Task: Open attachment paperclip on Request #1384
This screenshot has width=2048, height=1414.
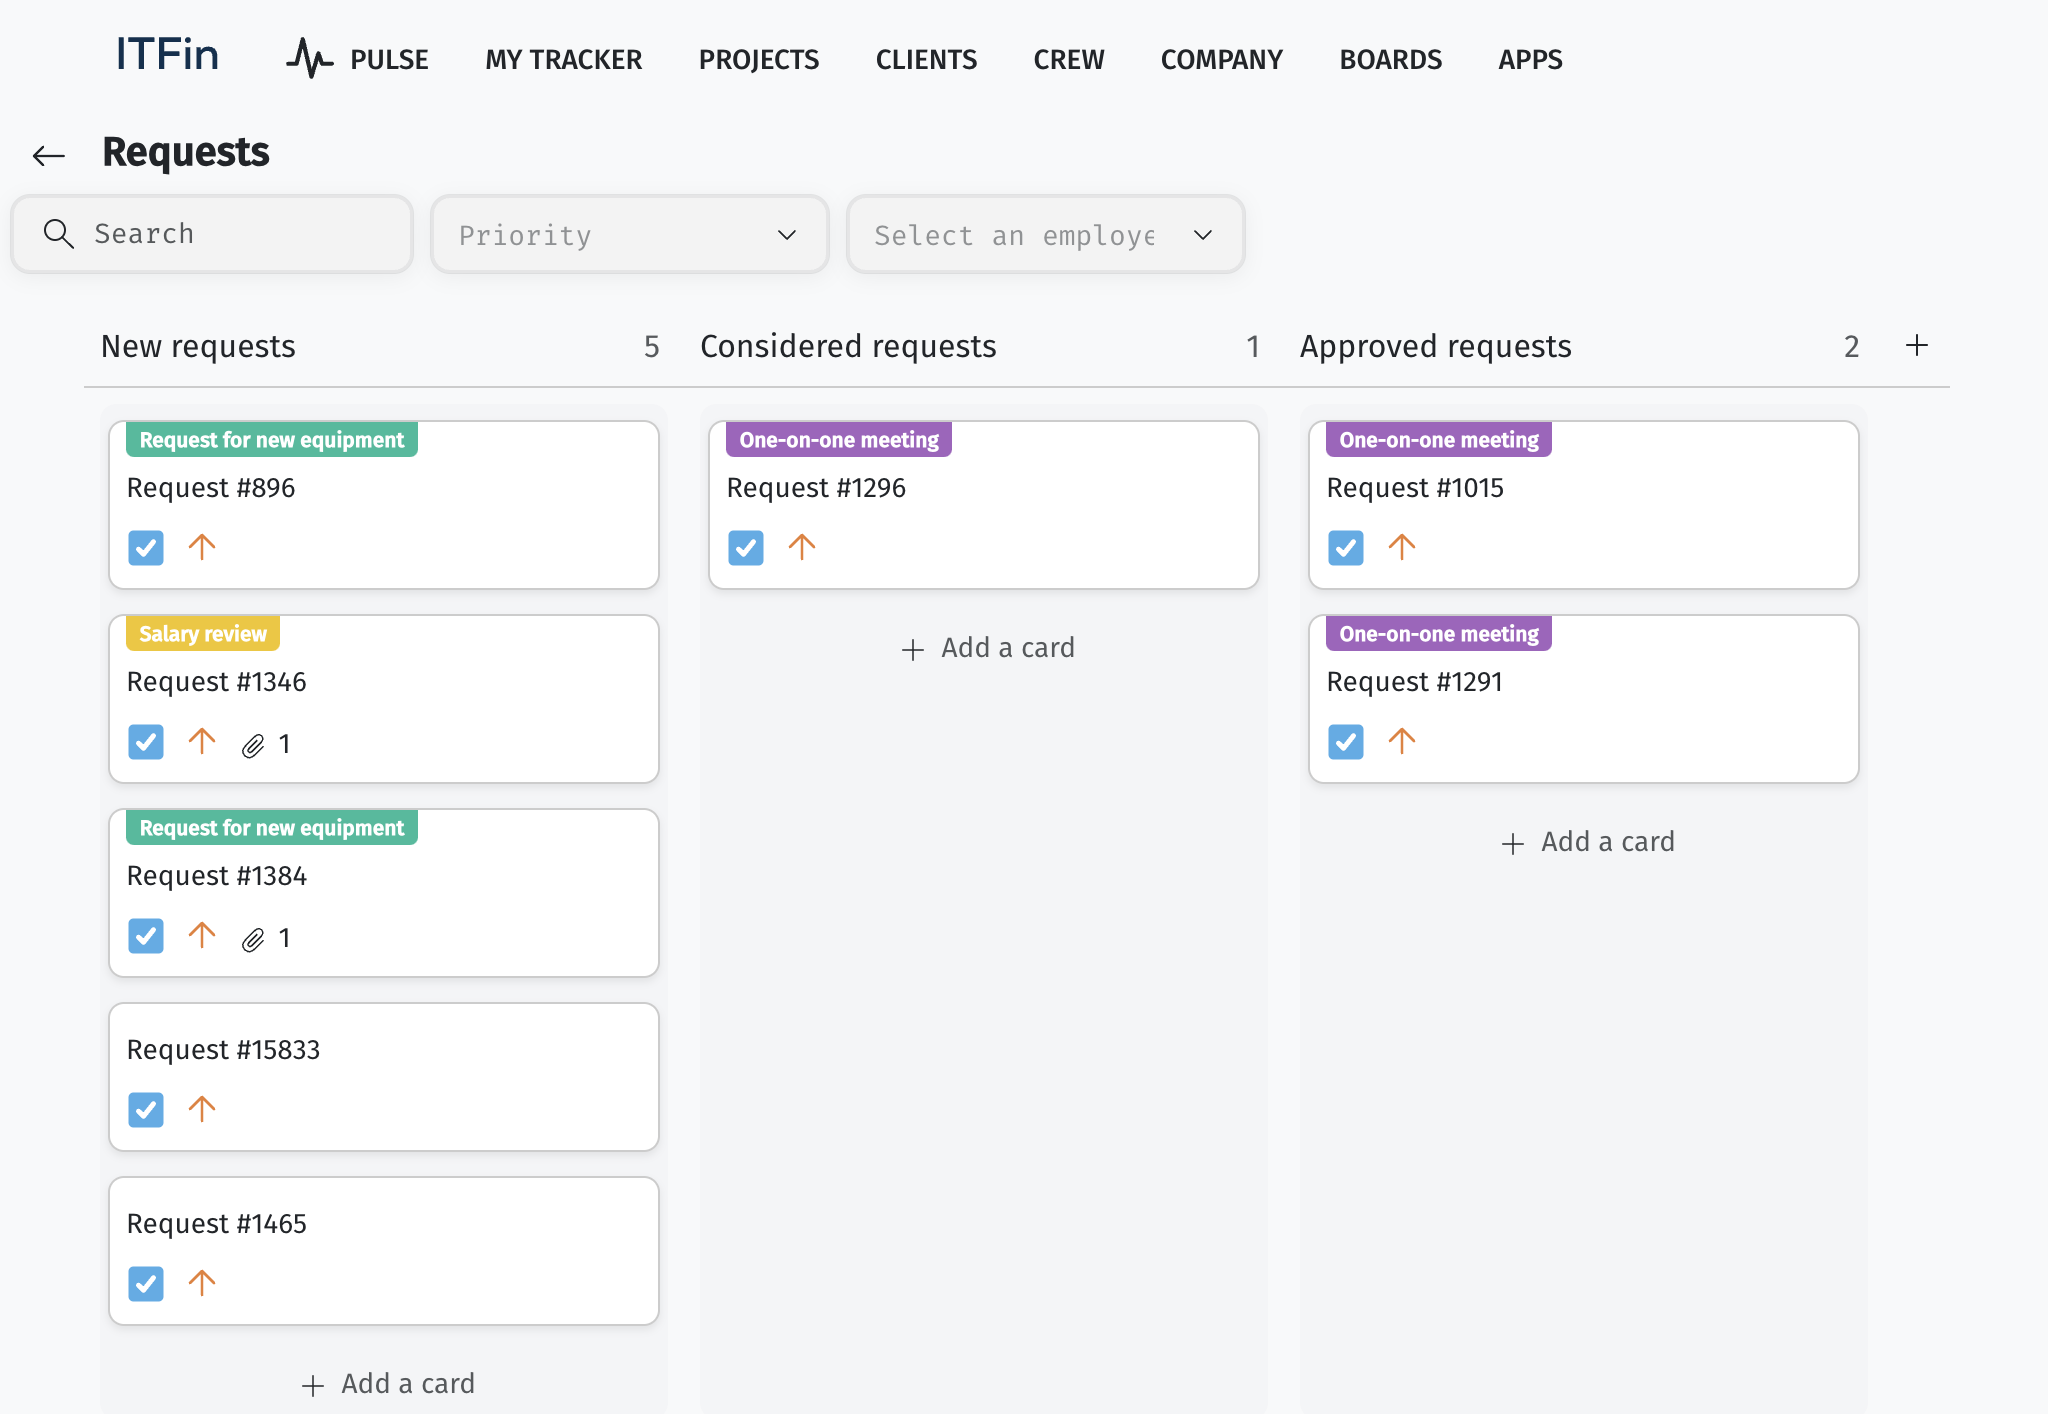Action: 253,940
